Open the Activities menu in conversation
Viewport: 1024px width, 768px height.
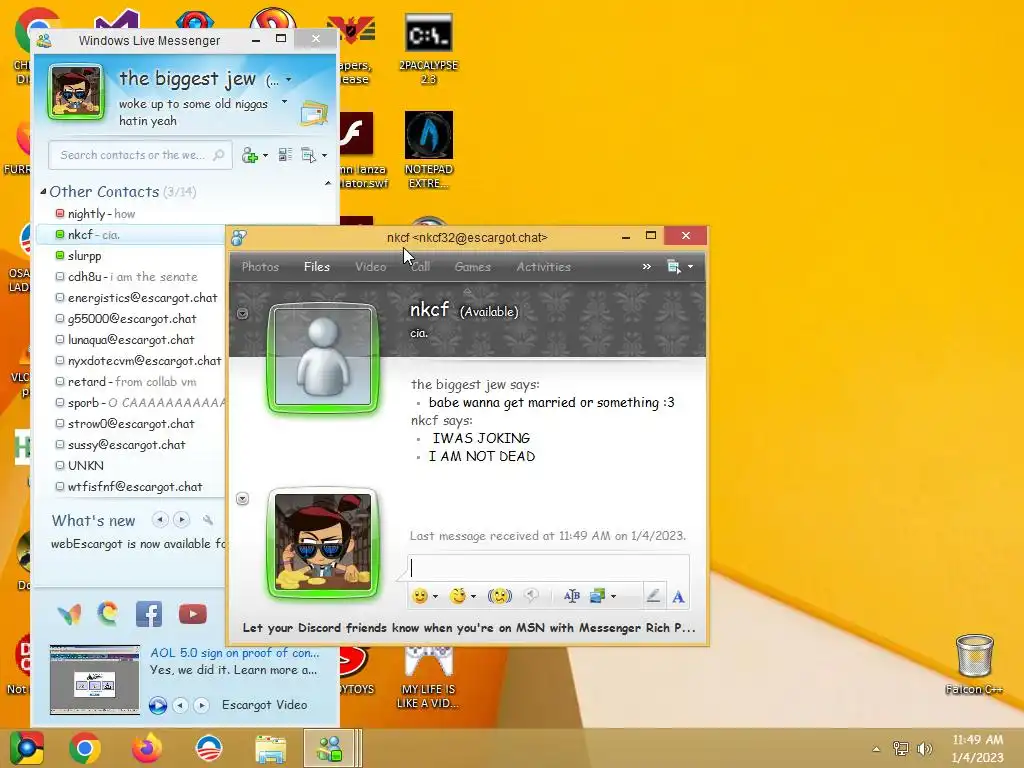[543, 266]
